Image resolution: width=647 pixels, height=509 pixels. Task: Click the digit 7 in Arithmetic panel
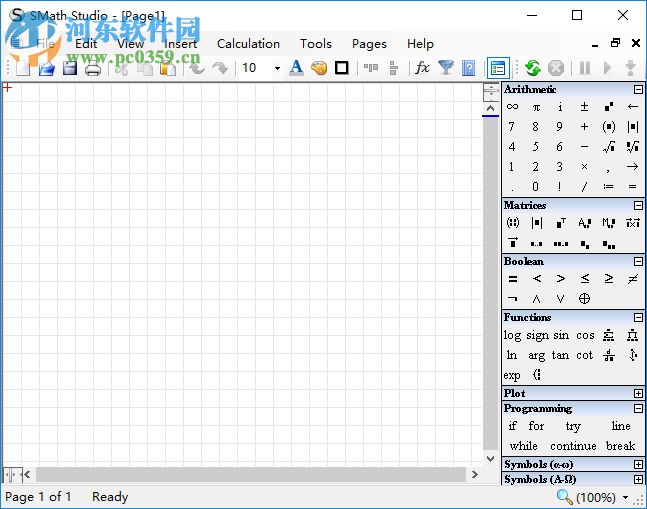[512, 127]
